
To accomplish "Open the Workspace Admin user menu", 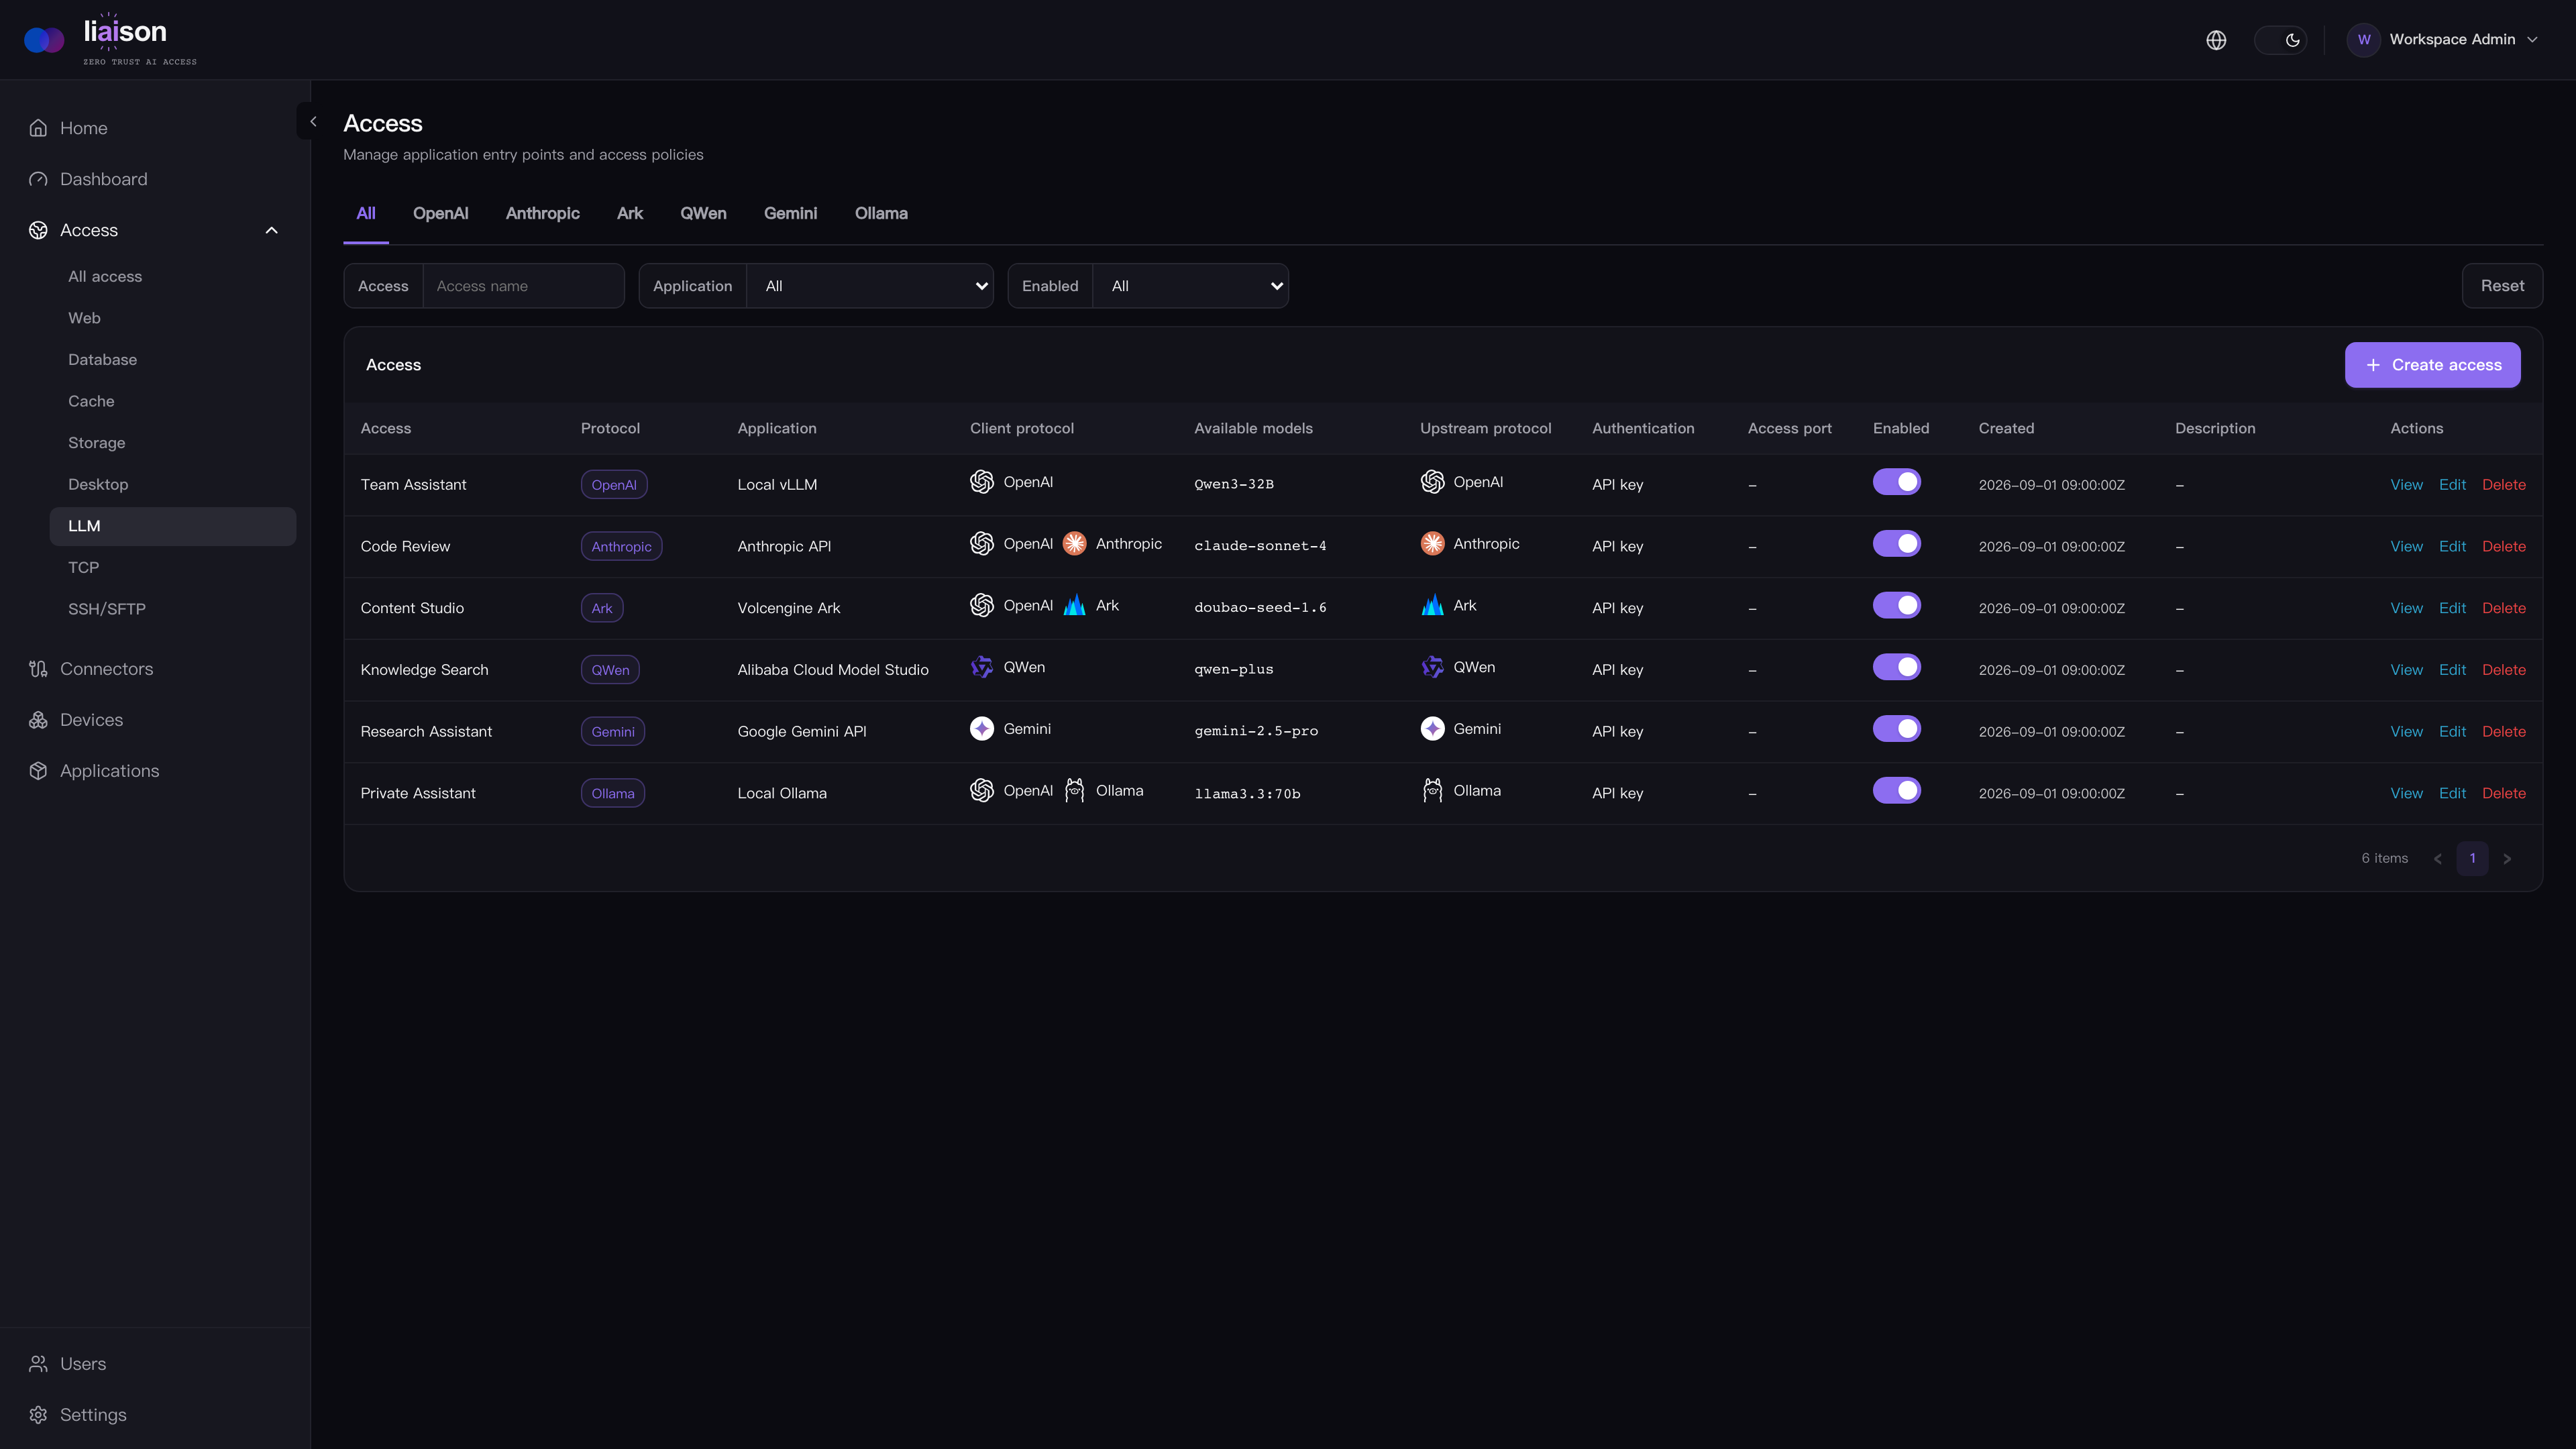I will tap(2442, 40).
